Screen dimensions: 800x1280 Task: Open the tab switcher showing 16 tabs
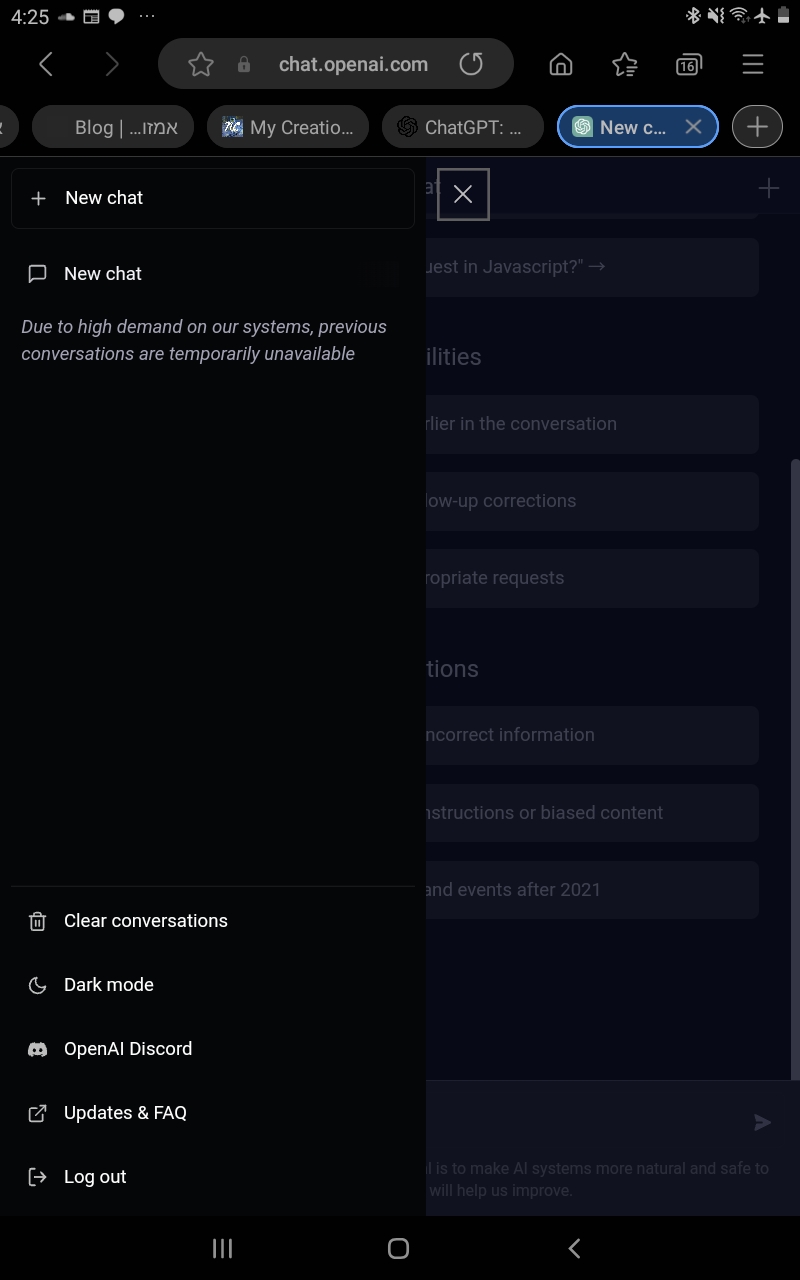tap(688, 65)
